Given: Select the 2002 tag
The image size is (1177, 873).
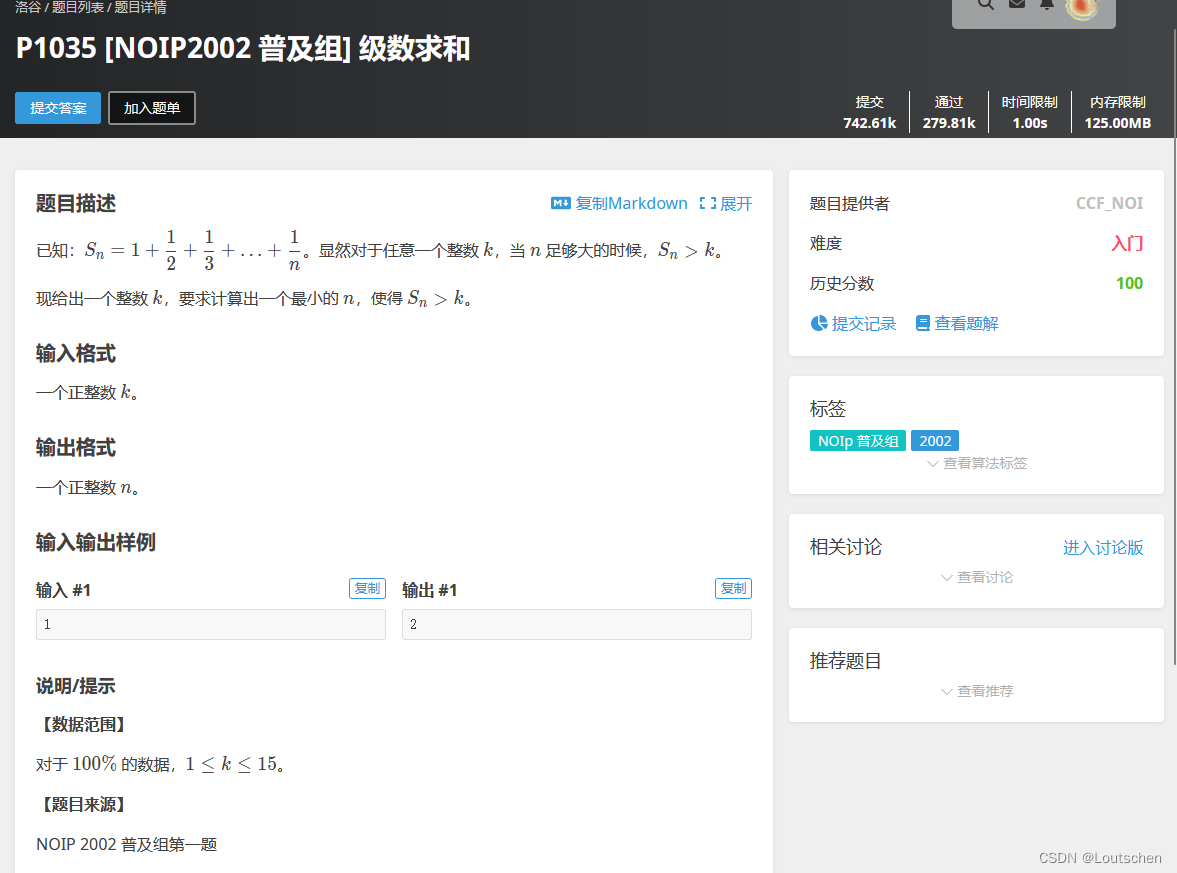Looking at the screenshot, I should [x=934, y=440].
